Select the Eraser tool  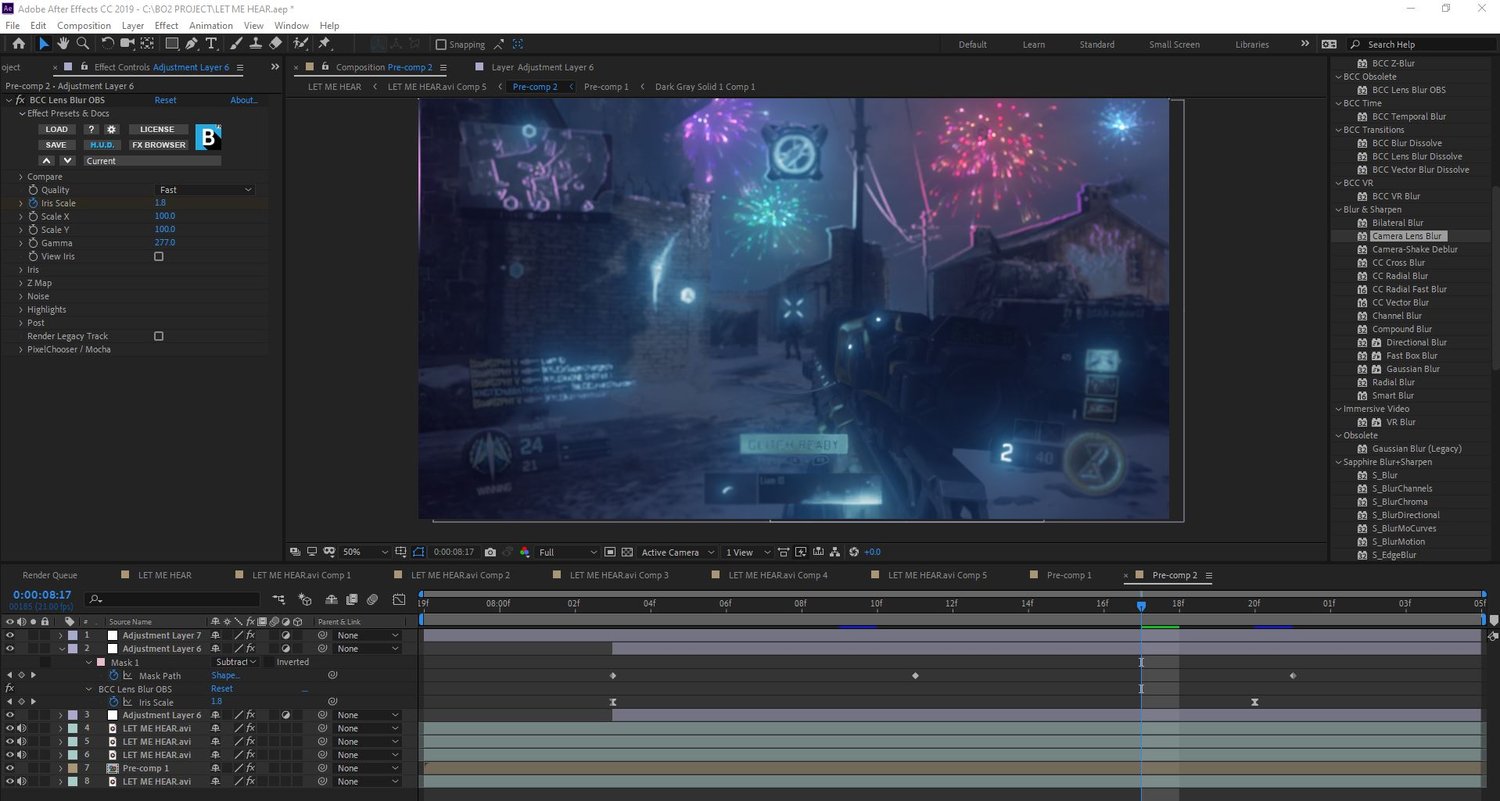(276, 44)
